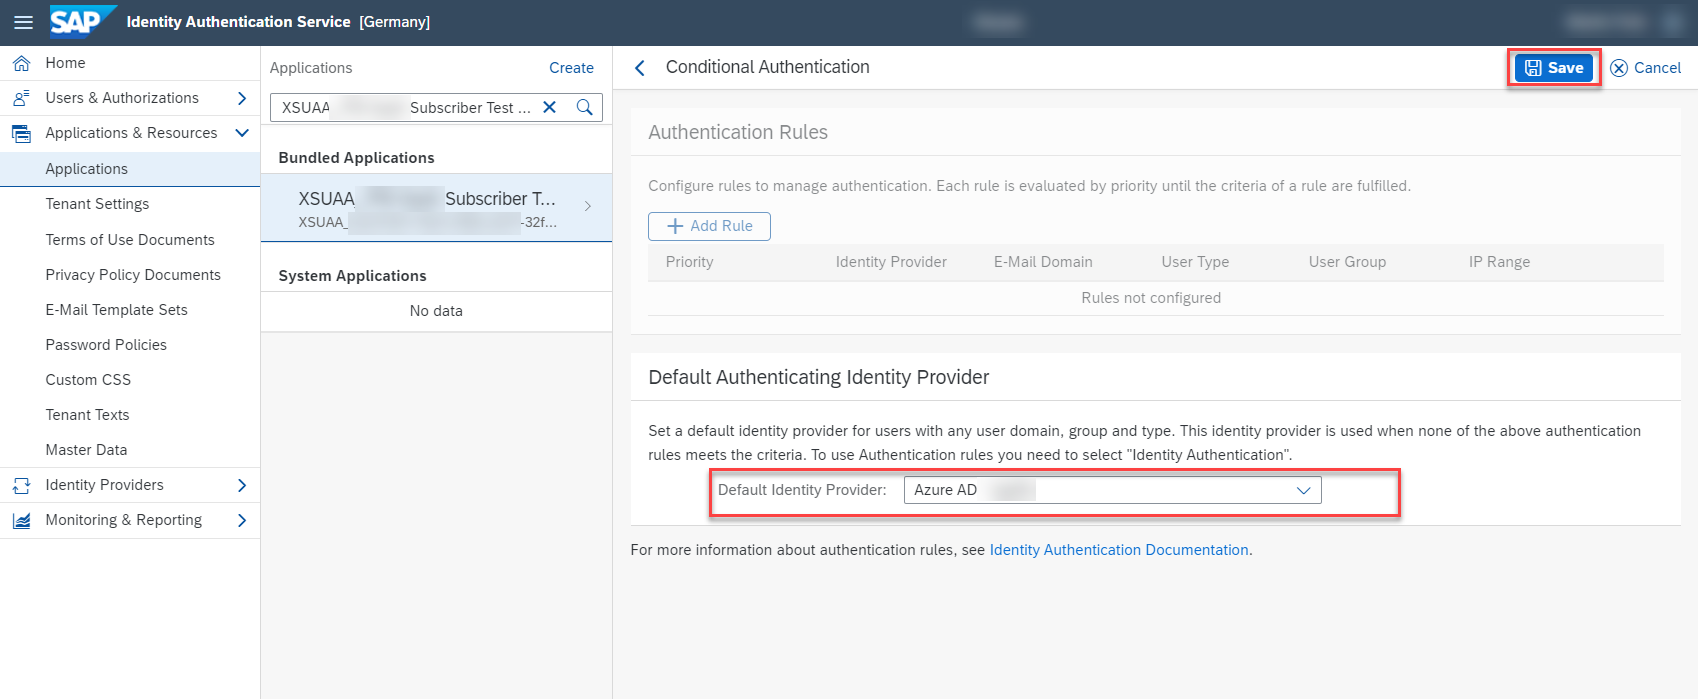Open the hamburger navigation menu

tap(23, 22)
